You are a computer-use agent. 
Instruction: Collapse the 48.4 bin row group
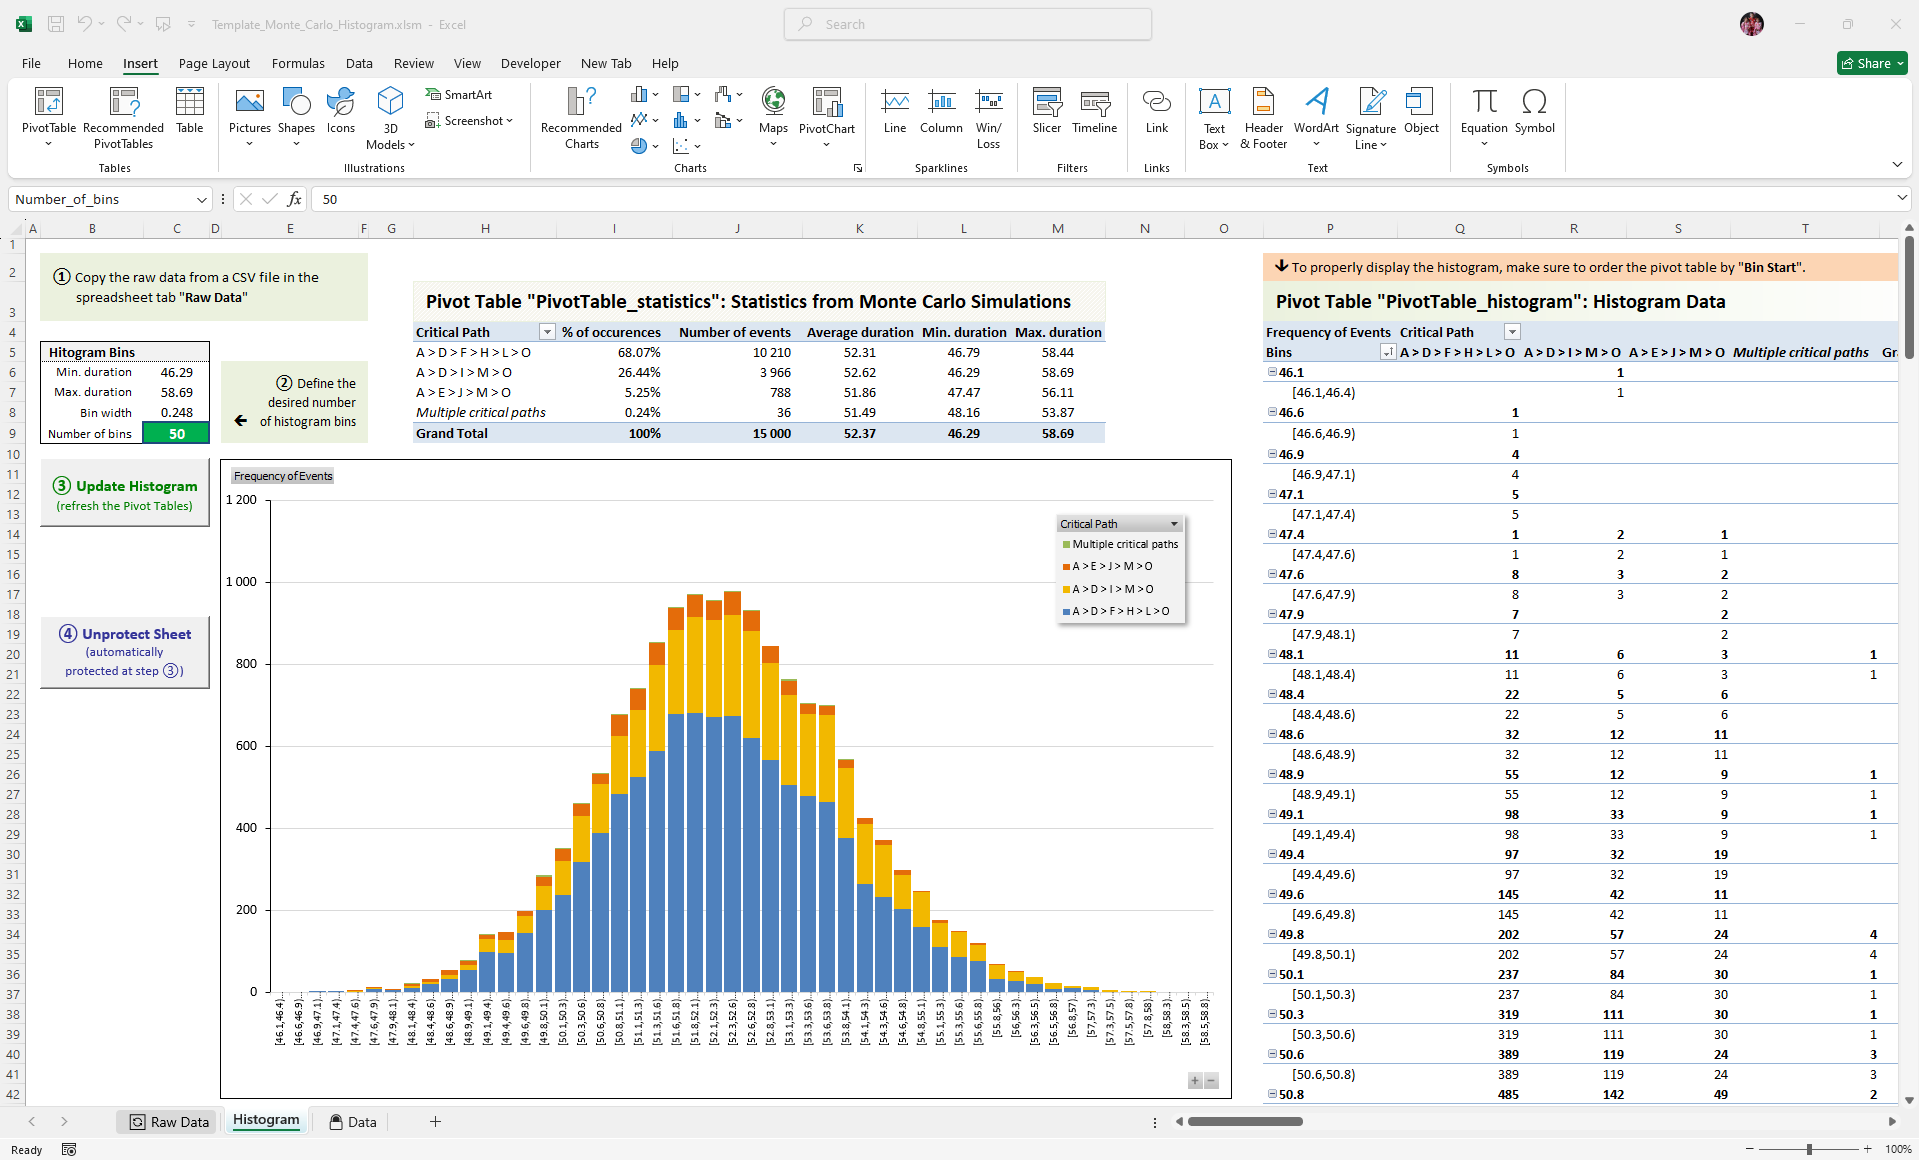[1272, 694]
